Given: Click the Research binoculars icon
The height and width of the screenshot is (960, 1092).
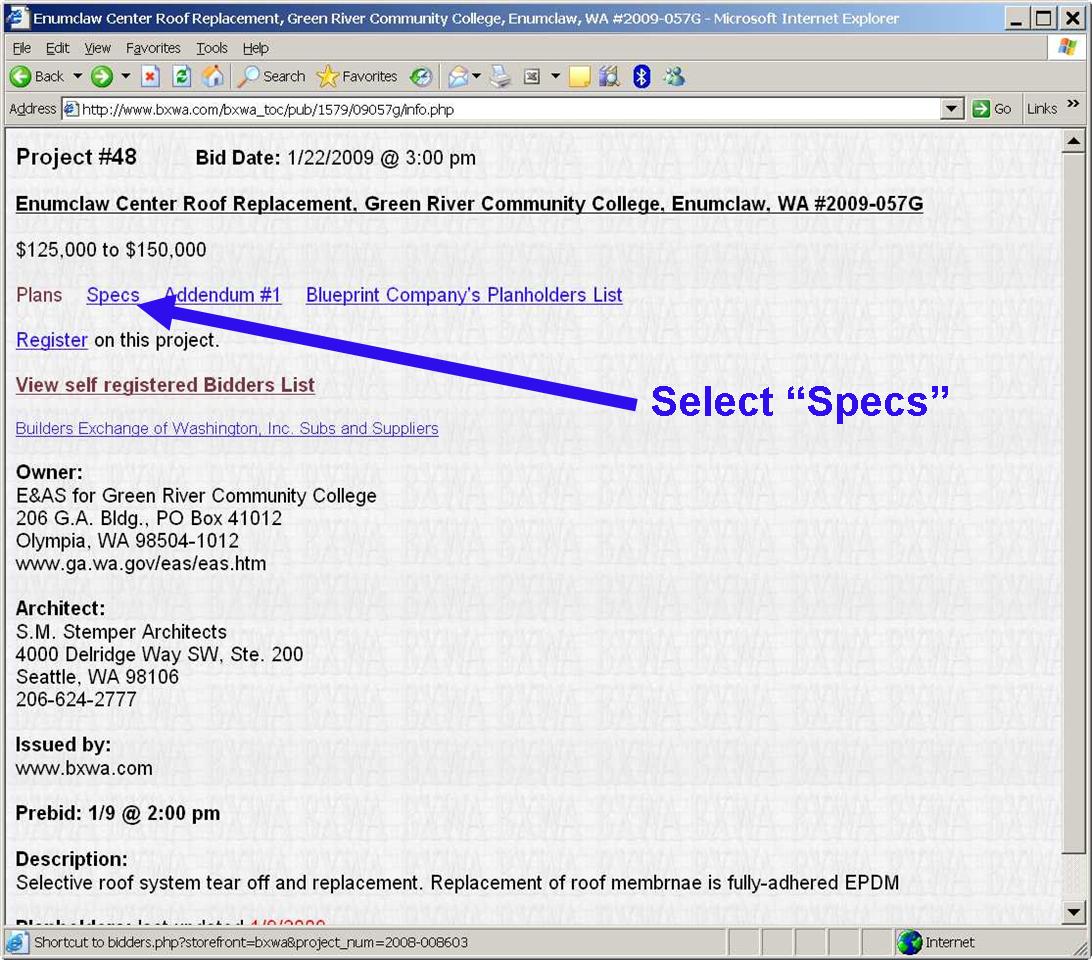Looking at the screenshot, I should (x=609, y=77).
